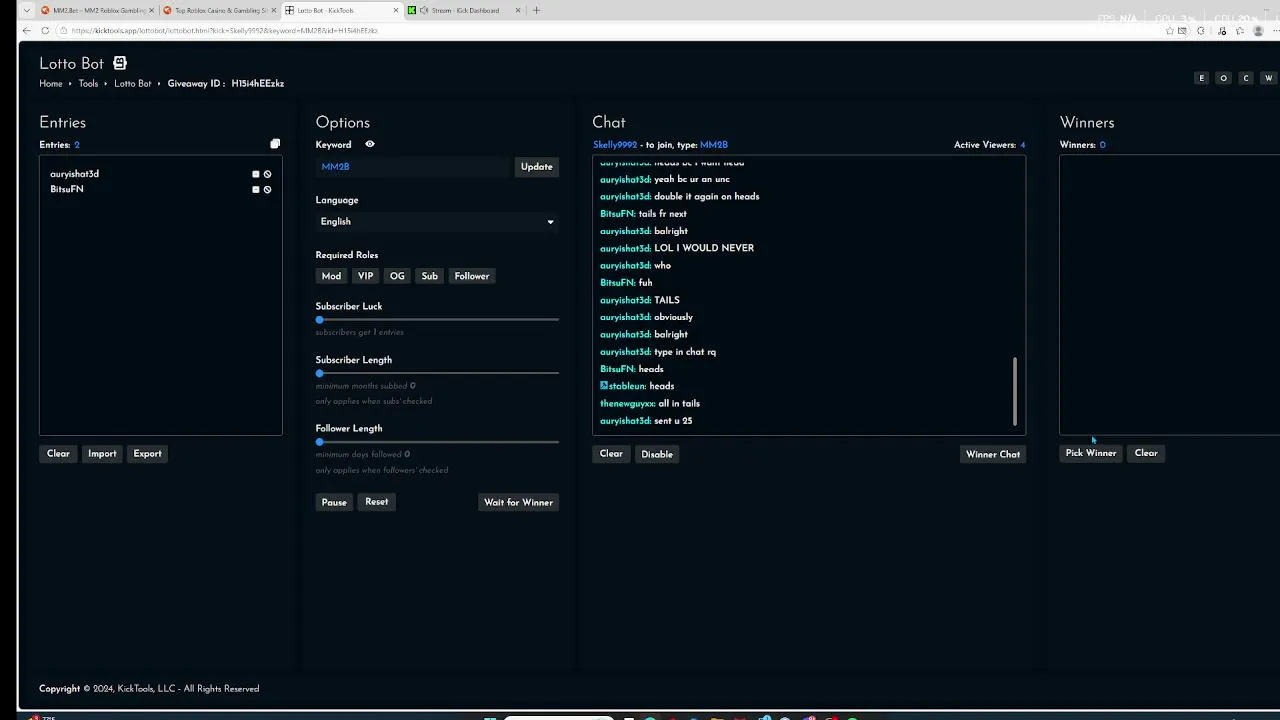Open Winner Chat
1280x720 pixels.
[x=993, y=454]
